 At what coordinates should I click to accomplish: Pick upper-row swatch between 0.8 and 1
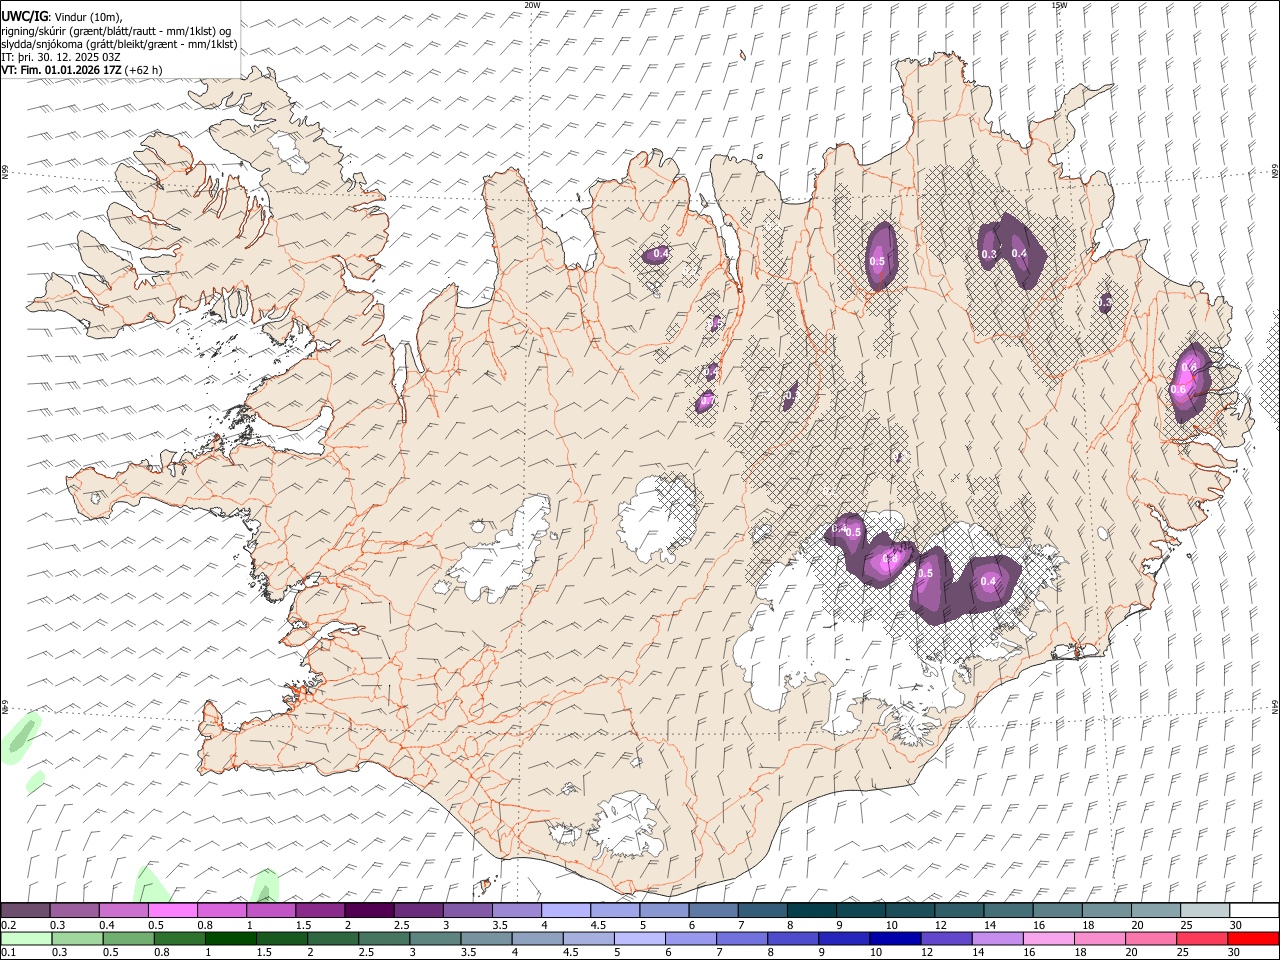[221, 910]
